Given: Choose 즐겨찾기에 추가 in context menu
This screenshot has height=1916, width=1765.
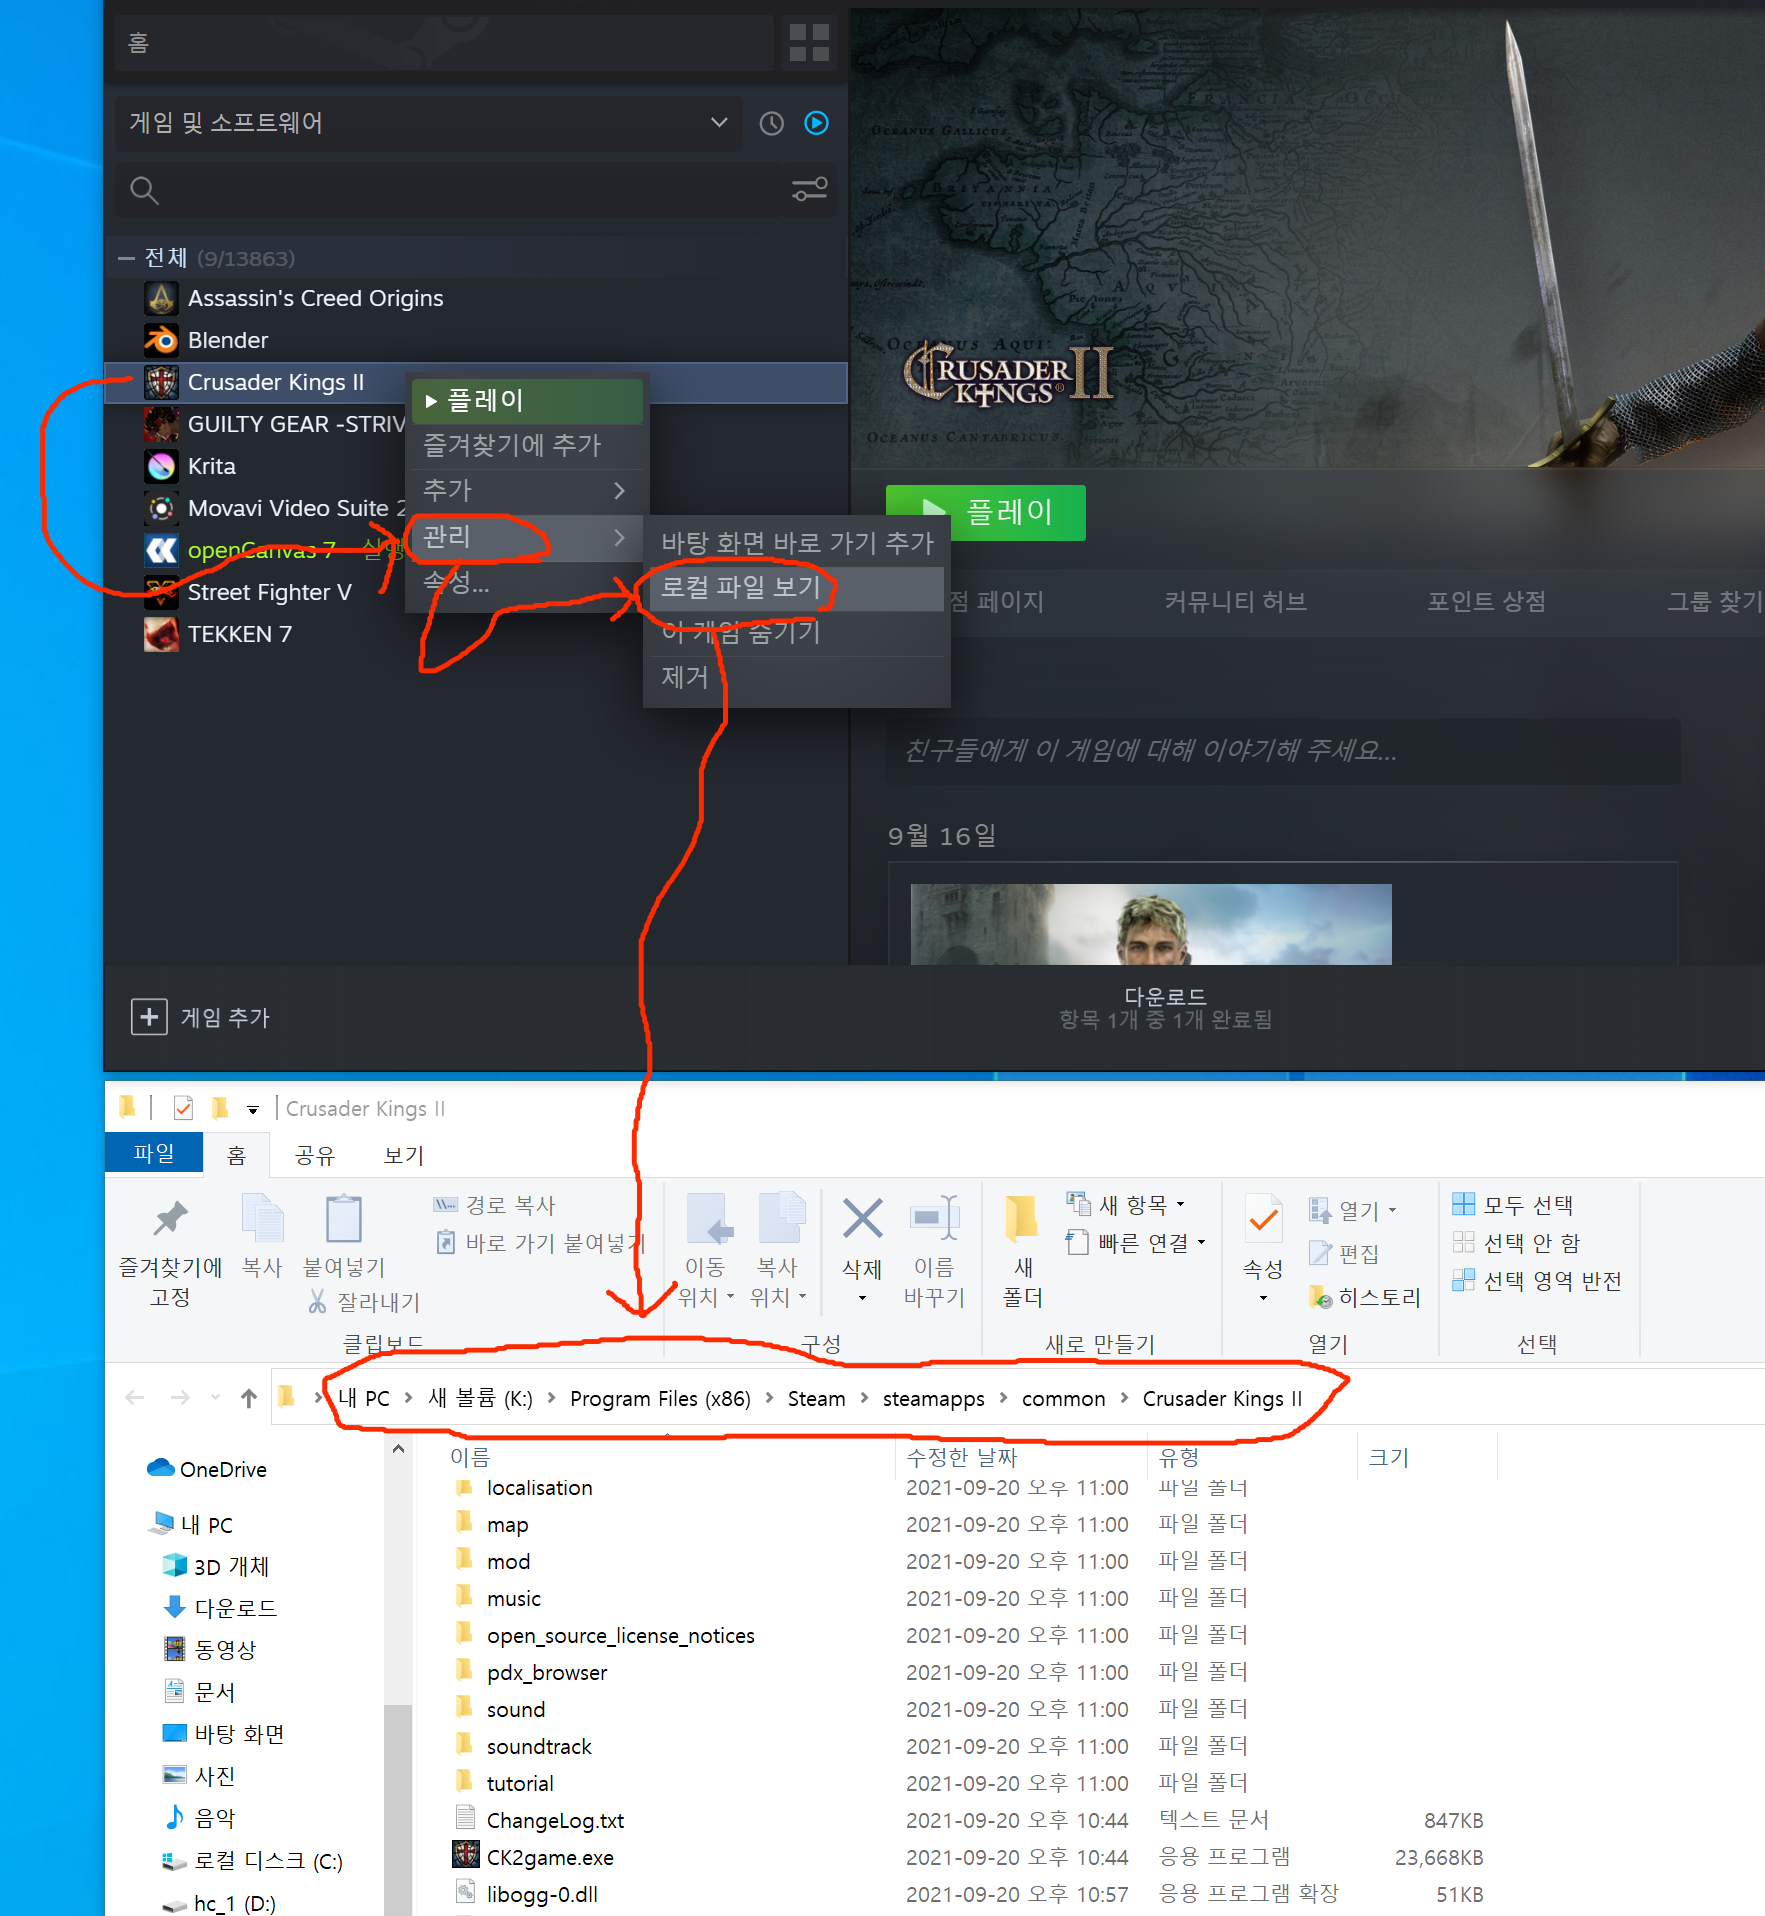Looking at the screenshot, I should [527, 445].
